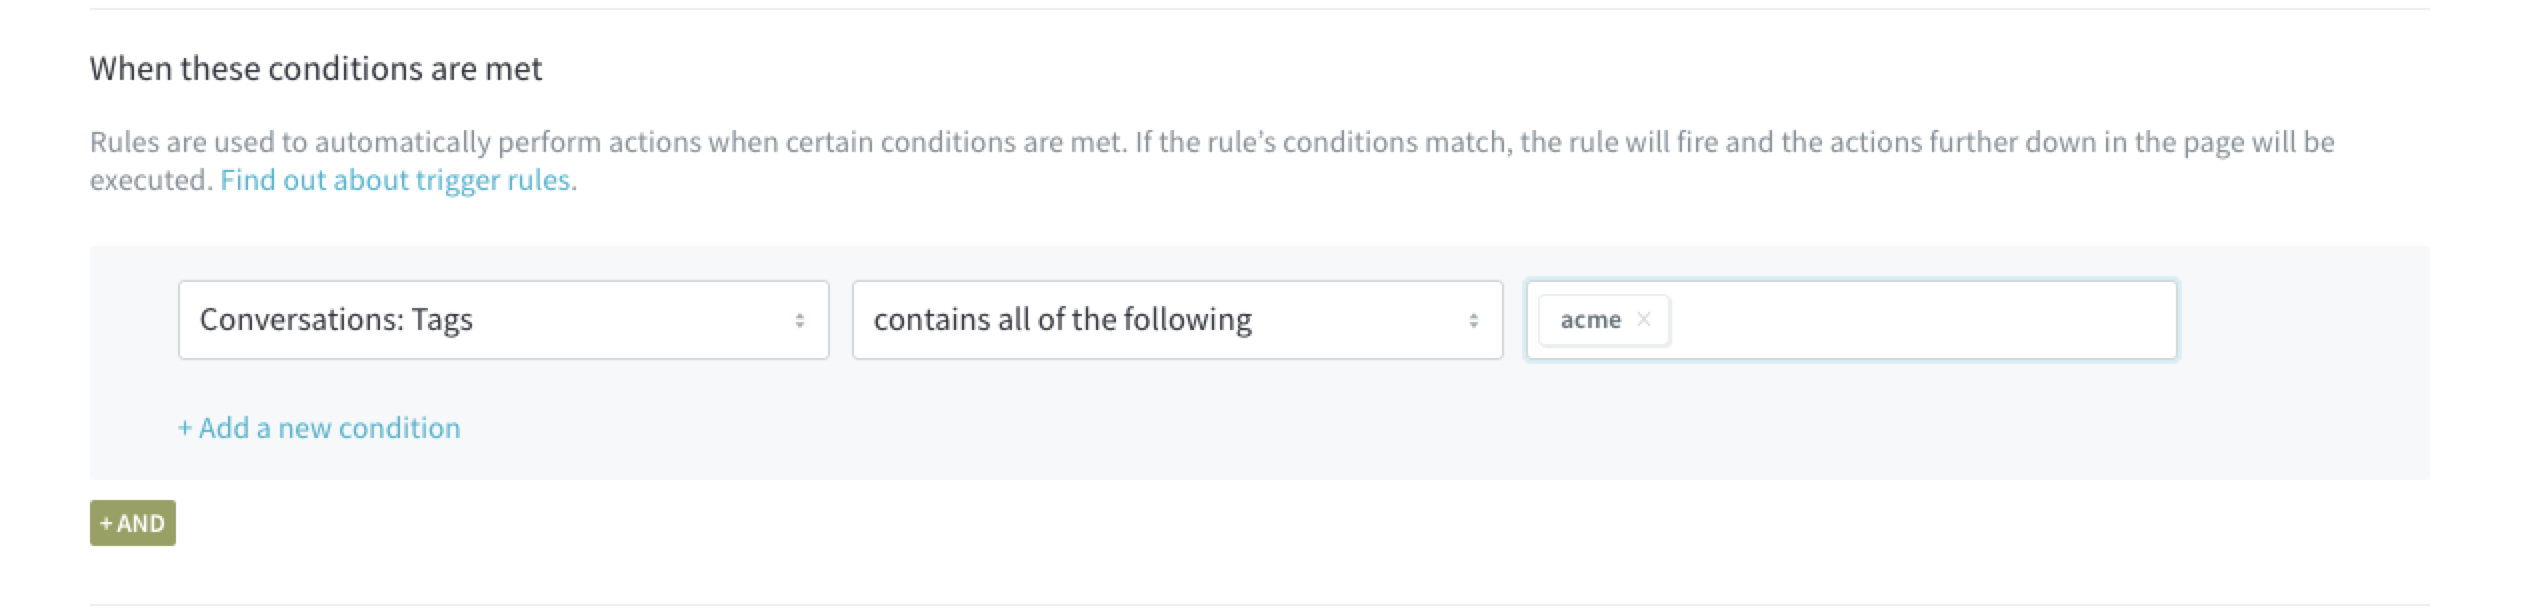The height and width of the screenshot is (610, 2522).
Task: Open the Conversations: Tags field dropdown
Action: [x=503, y=320]
